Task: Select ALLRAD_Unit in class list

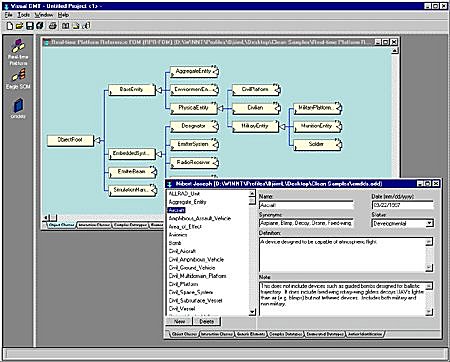Action: pos(184,194)
